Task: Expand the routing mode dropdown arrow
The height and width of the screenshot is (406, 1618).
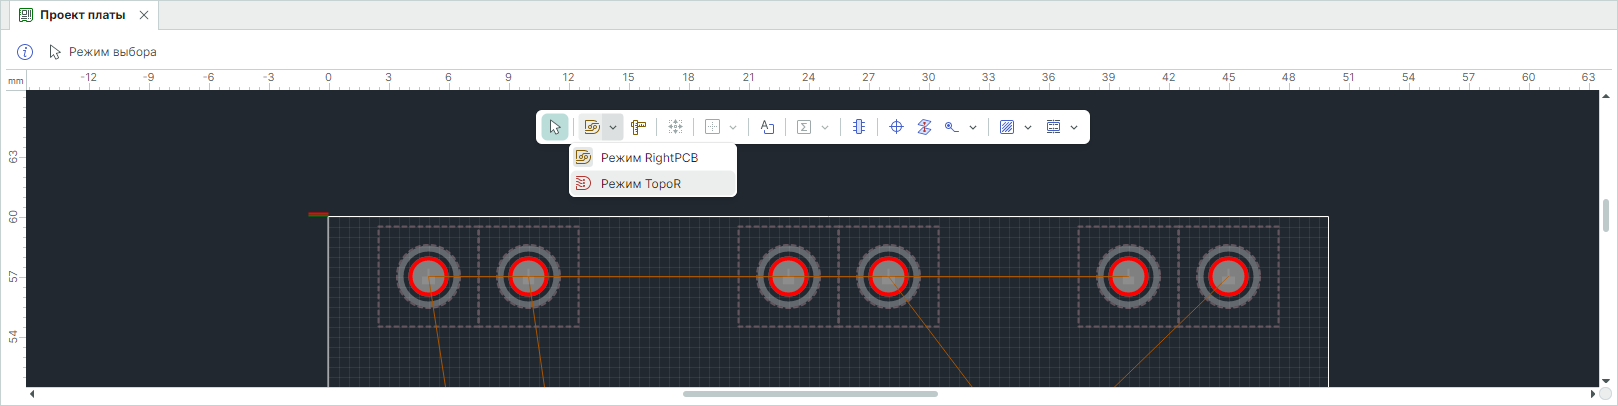Action: click(613, 127)
